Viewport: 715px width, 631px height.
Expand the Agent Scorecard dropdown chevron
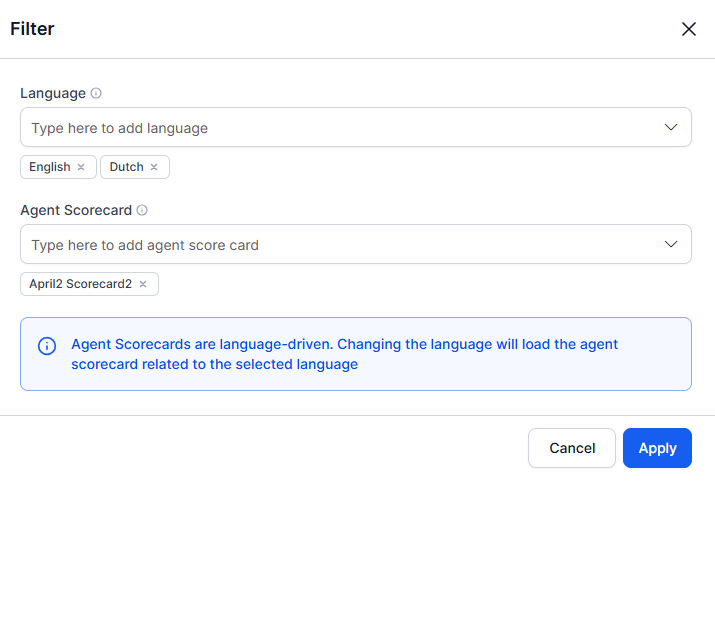pyautogui.click(x=671, y=244)
